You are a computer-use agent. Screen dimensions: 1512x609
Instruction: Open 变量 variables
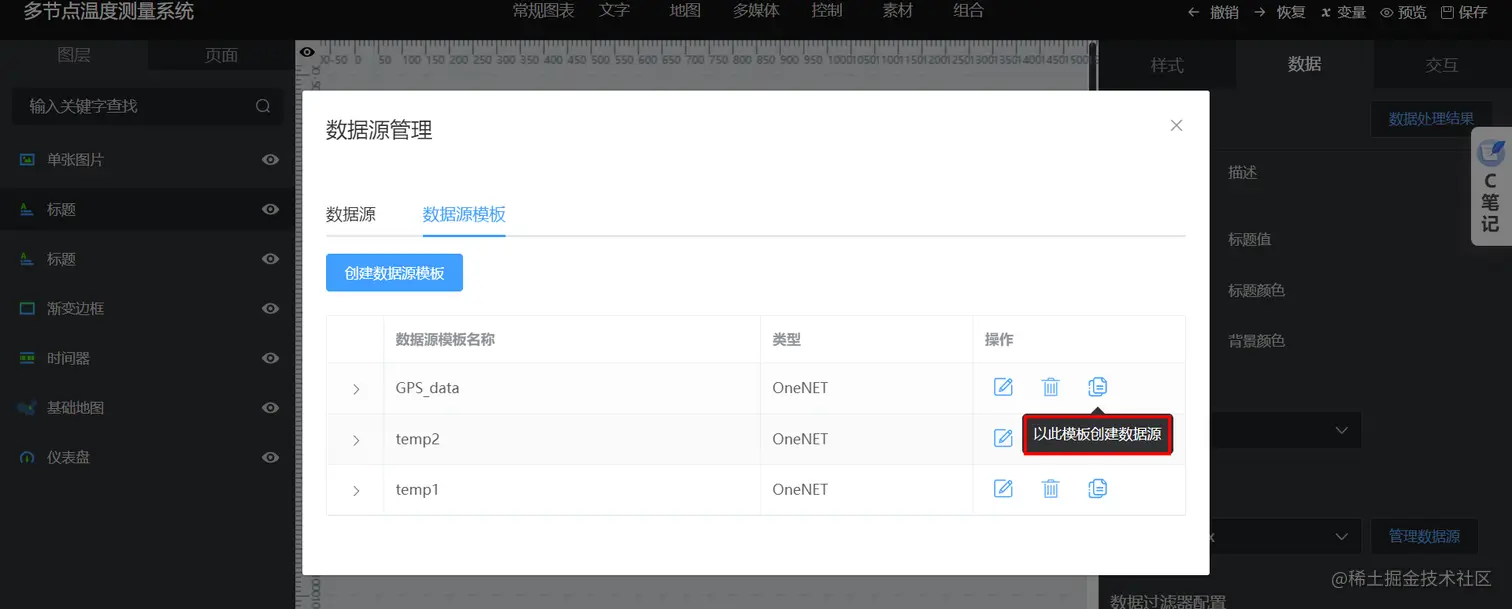(x=1343, y=12)
